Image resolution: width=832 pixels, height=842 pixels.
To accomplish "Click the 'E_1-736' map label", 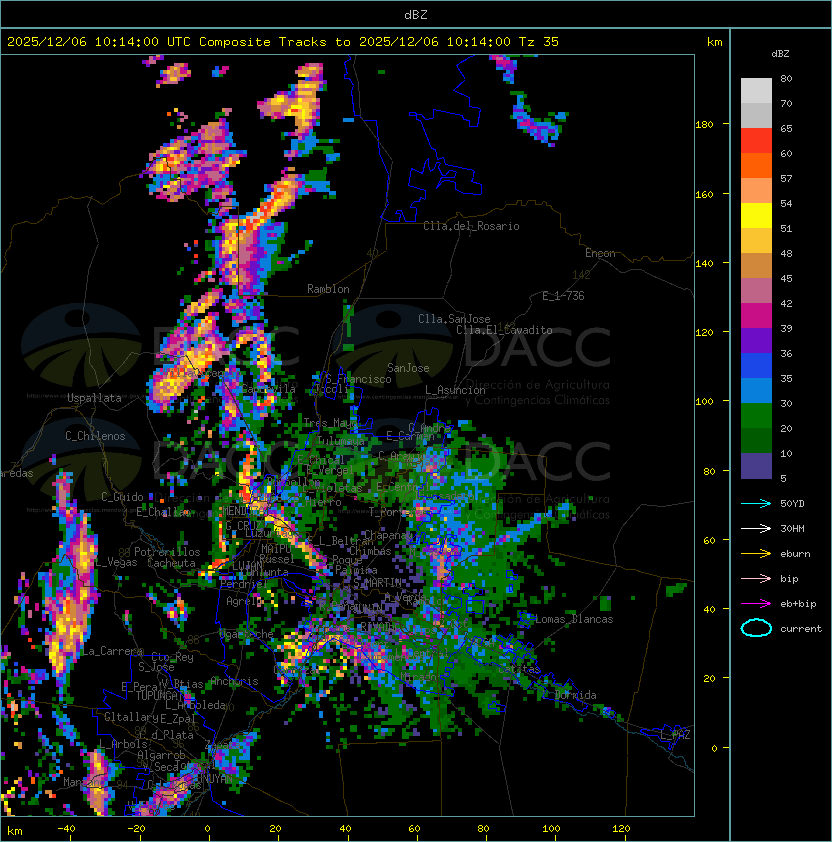I will 563,296.
